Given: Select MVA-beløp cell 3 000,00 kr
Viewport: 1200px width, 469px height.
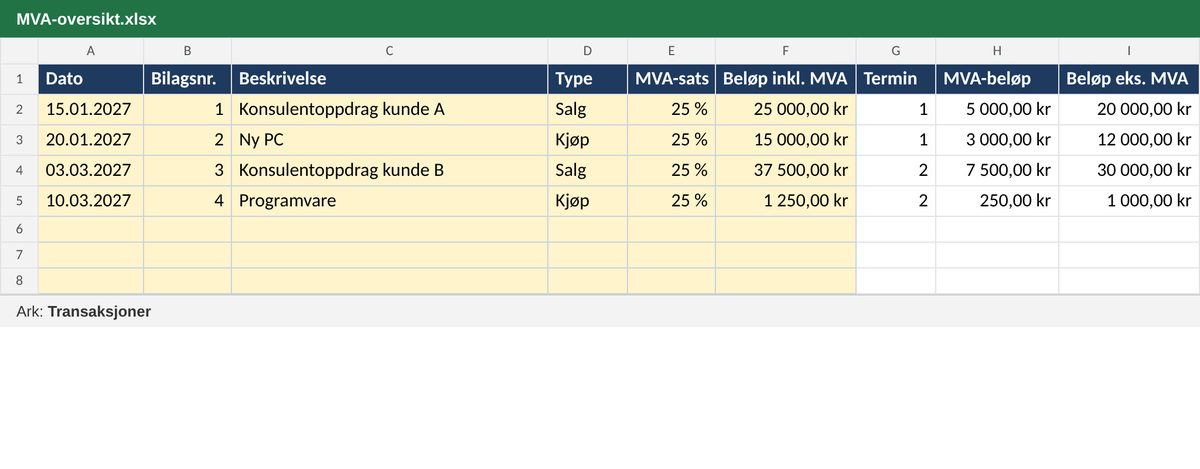Looking at the screenshot, I should click(997, 140).
